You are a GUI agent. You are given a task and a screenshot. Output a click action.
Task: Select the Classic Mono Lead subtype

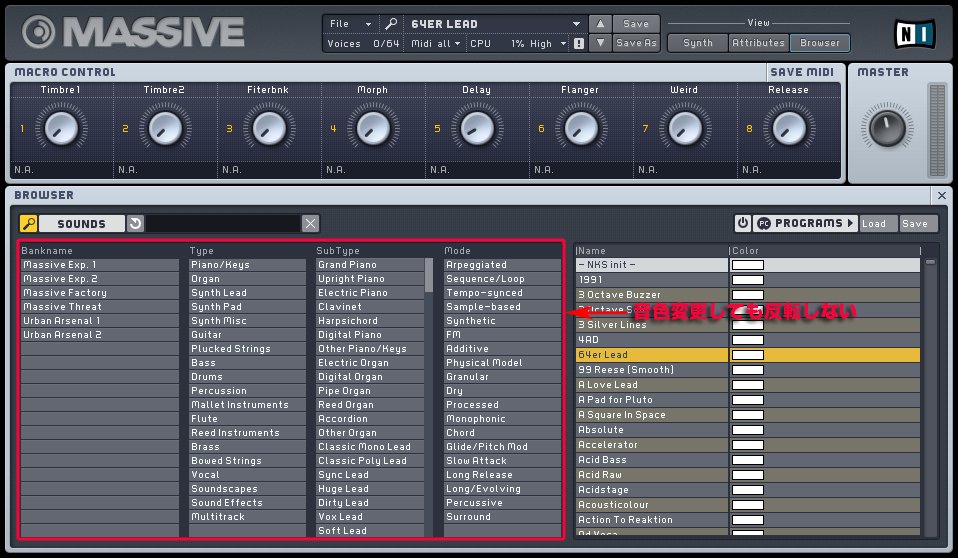click(370, 447)
